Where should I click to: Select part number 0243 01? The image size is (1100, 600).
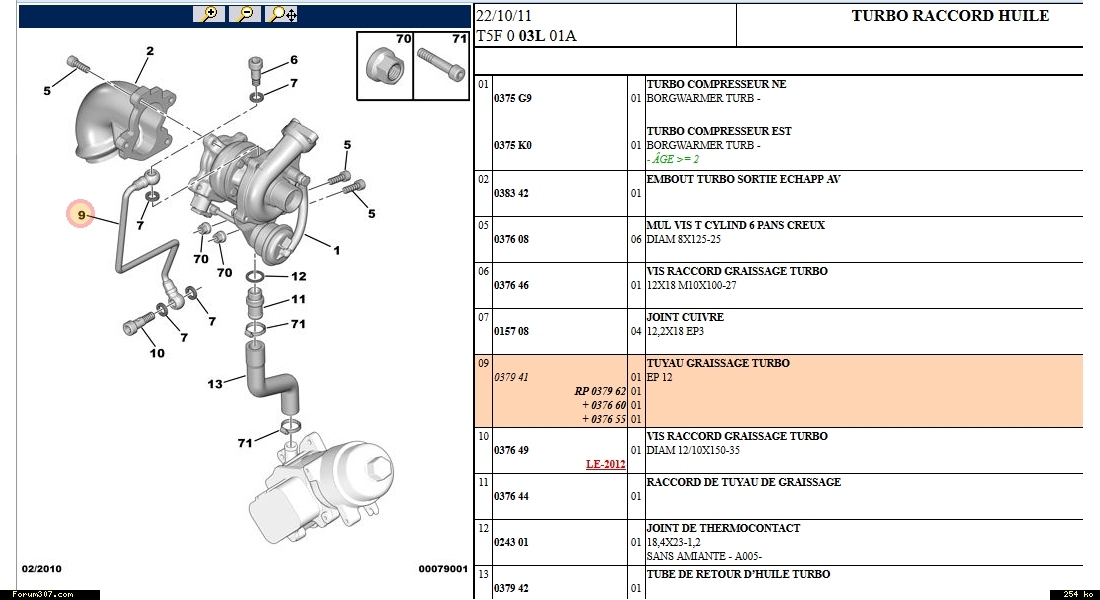pos(511,542)
